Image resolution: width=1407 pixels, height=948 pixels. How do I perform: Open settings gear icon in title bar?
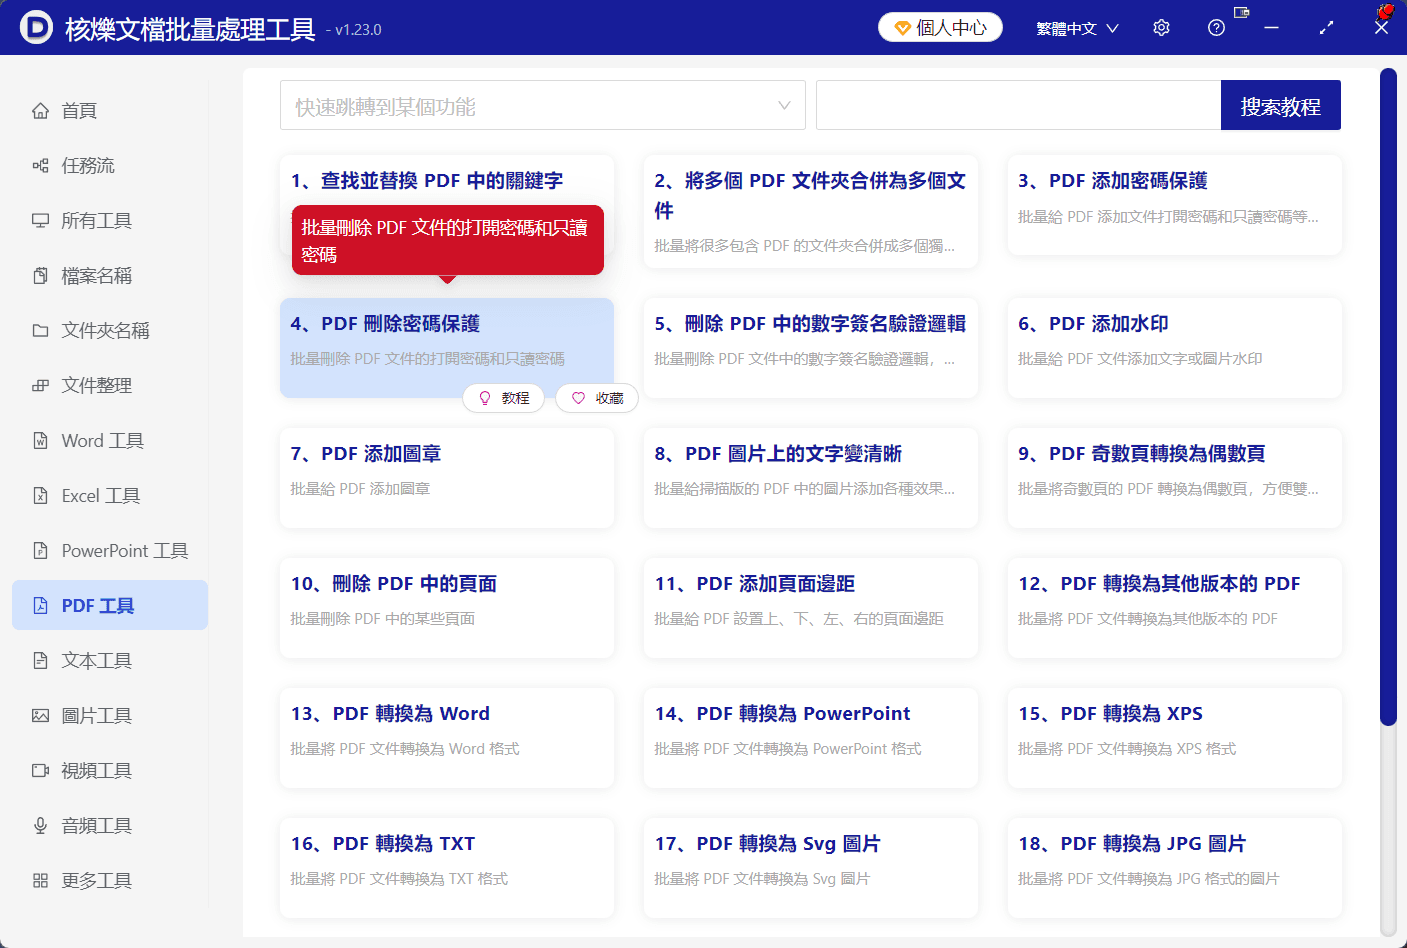click(1161, 28)
